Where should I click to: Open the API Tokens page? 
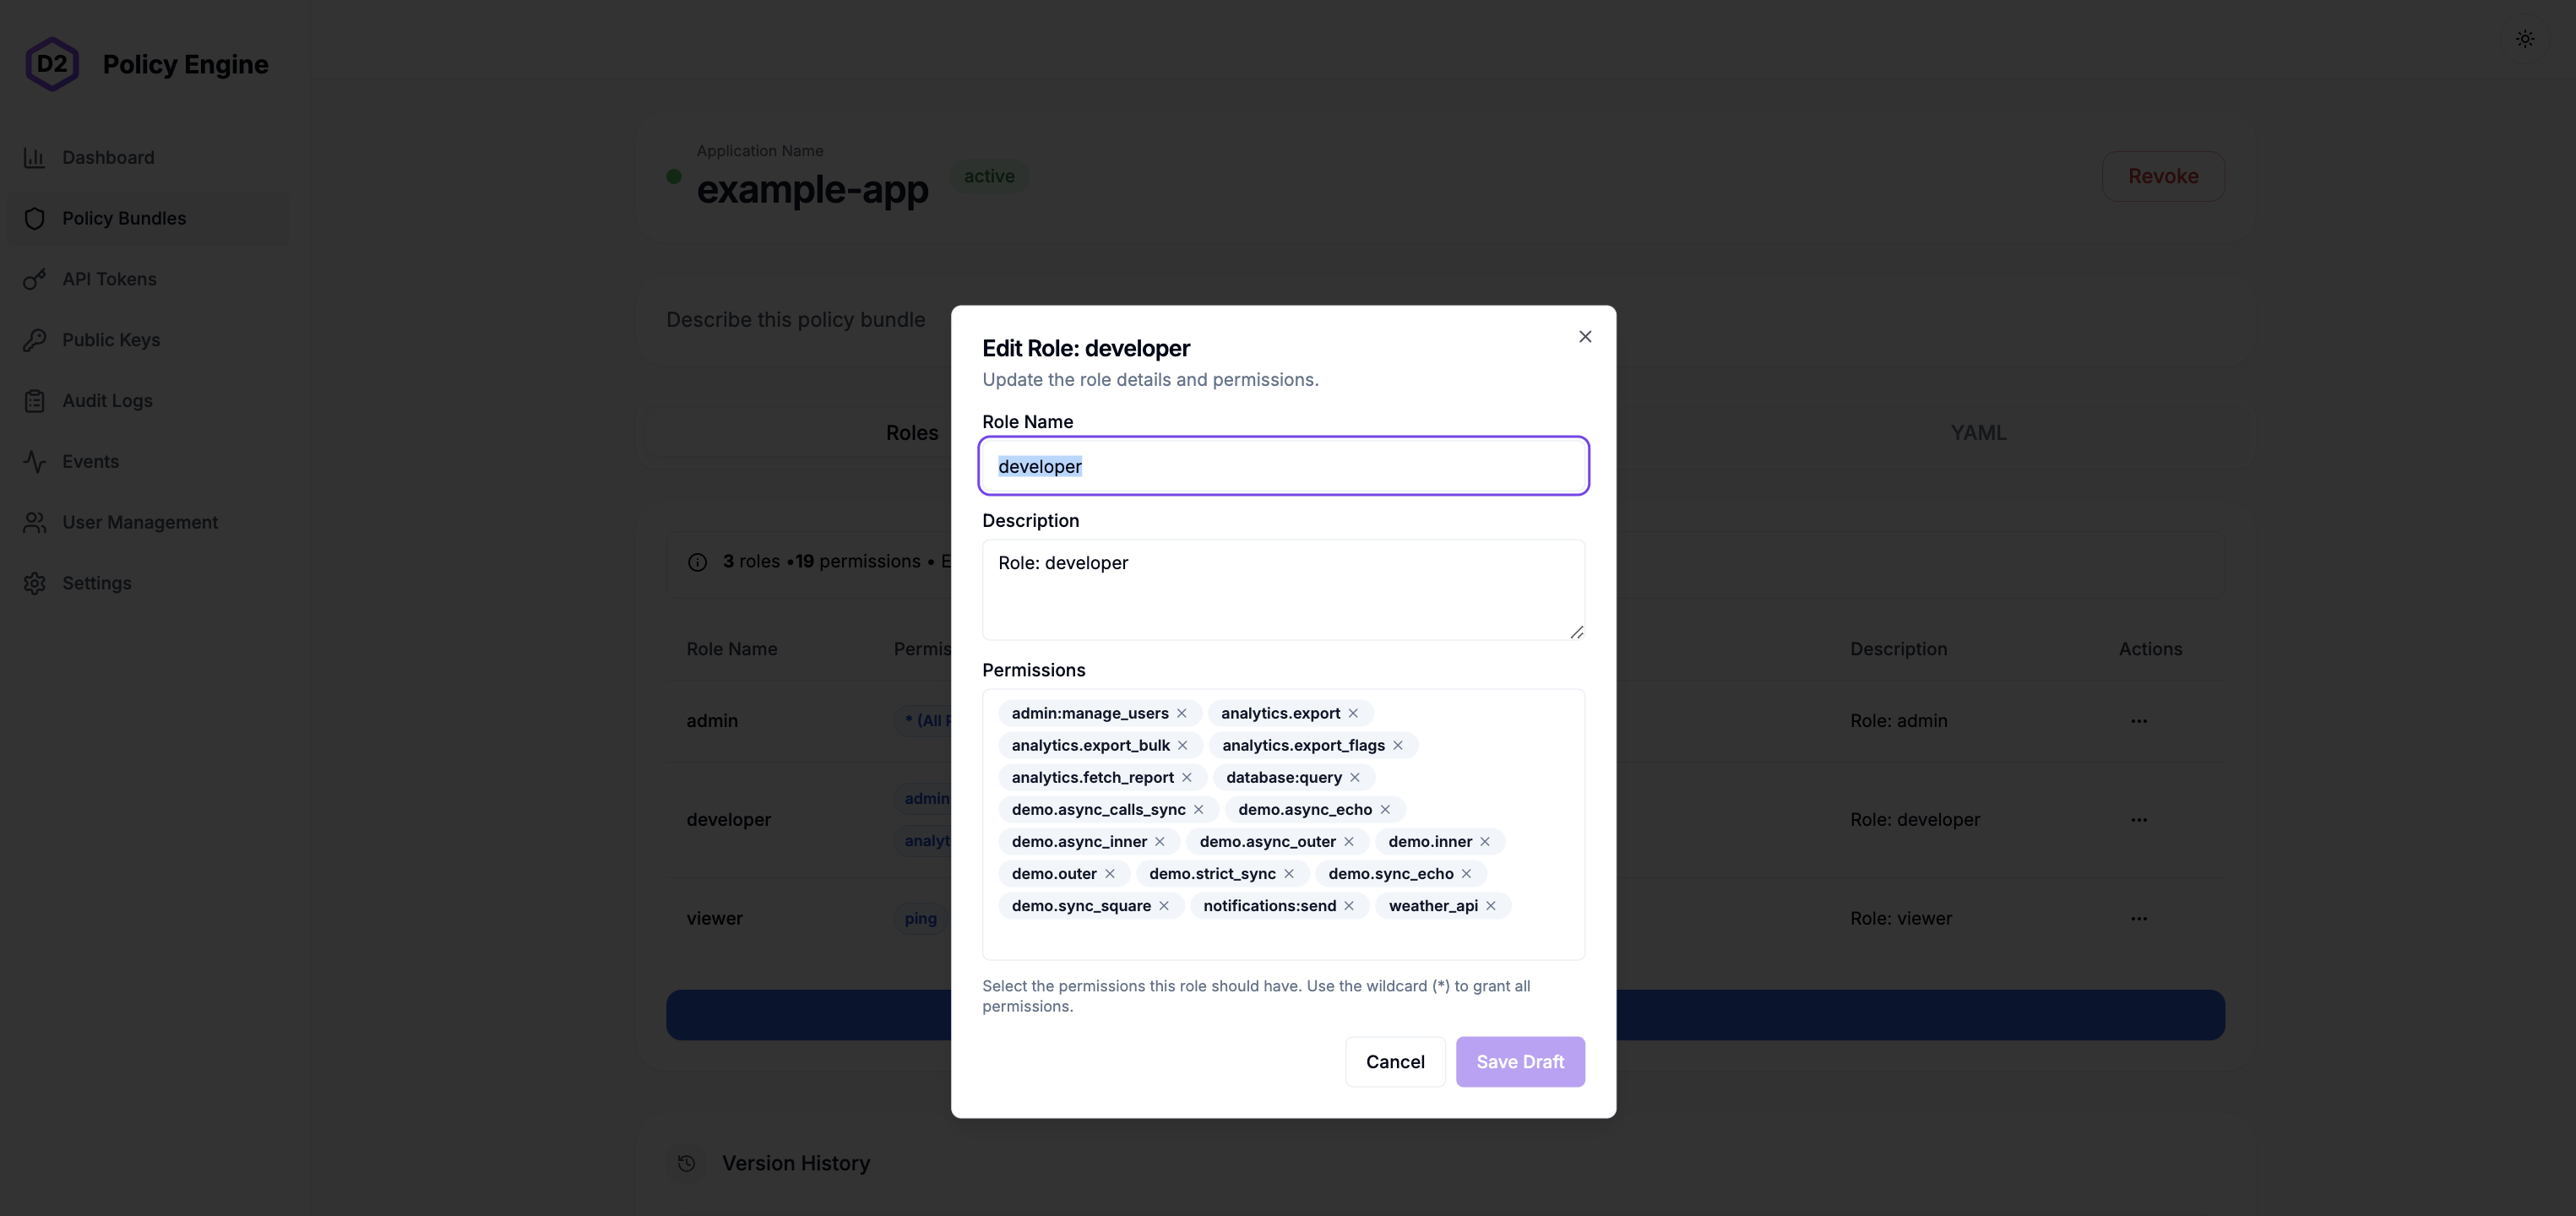point(109,279)
